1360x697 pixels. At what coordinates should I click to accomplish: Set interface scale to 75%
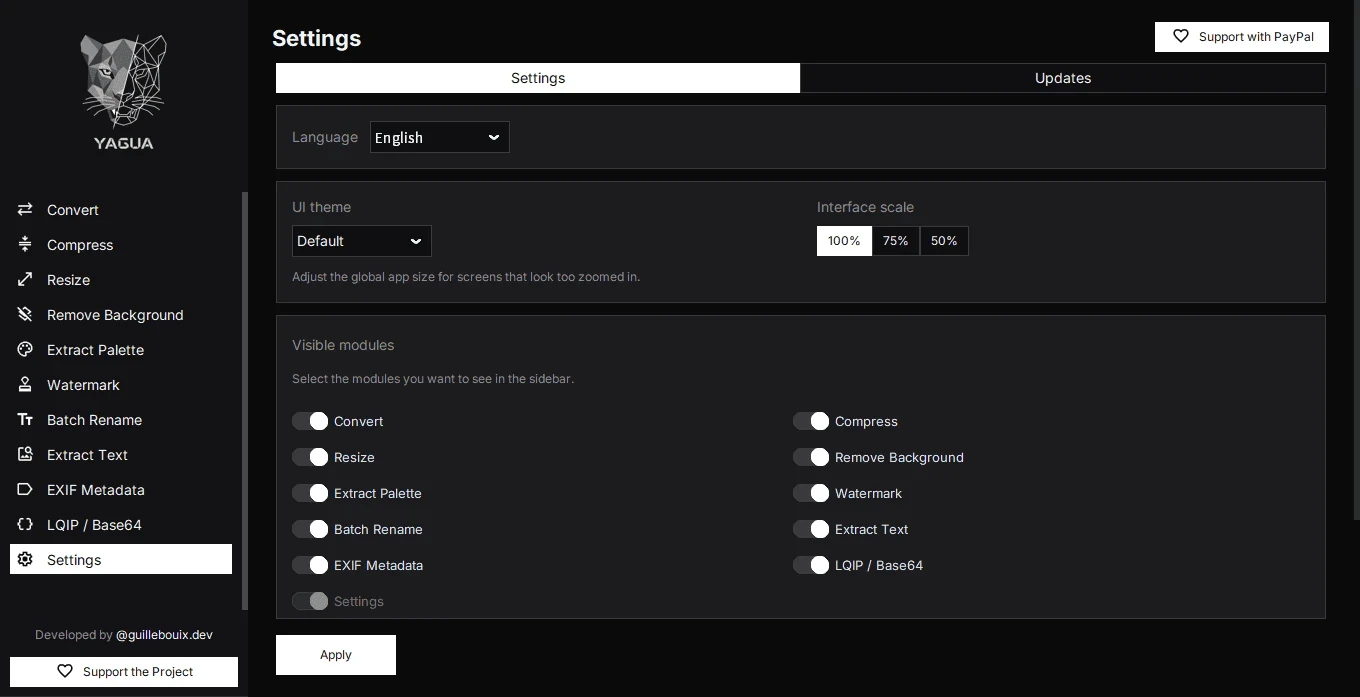(x=896, y=241)
